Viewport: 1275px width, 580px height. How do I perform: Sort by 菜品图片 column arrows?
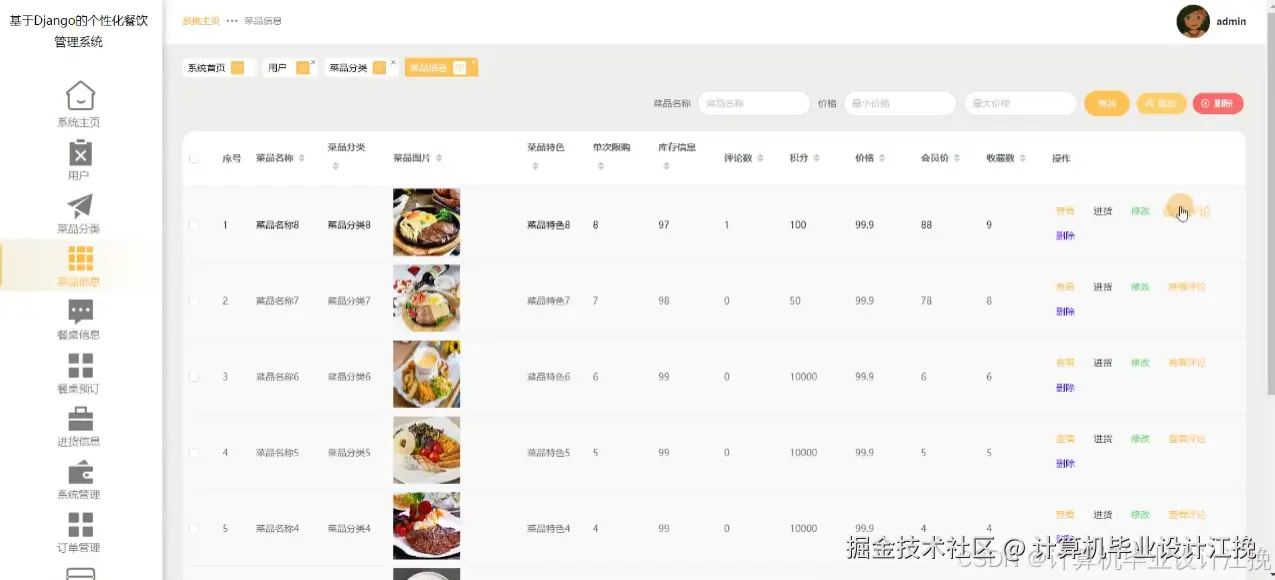pyautogui.click(x=439, y=158)
